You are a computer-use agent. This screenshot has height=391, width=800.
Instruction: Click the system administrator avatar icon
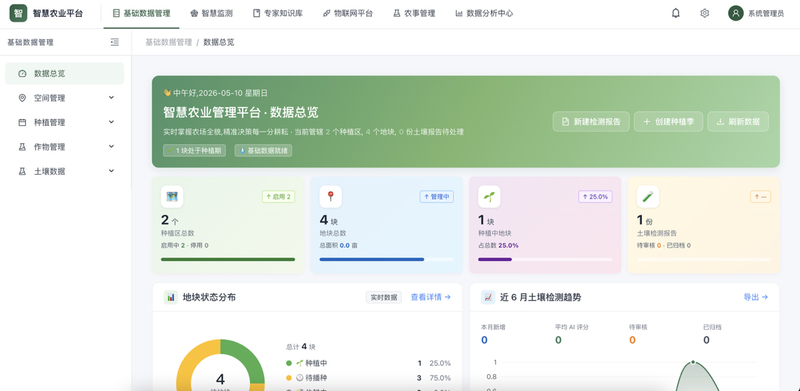click(x=735, y=13)
